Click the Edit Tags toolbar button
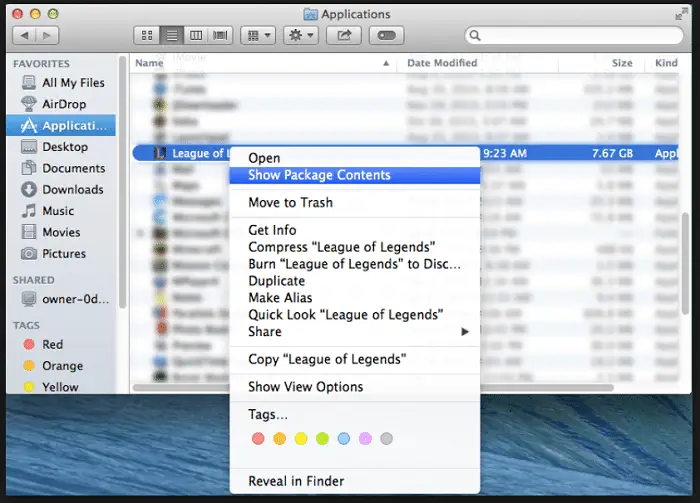This screenshot has height=503, width=700. [387, 35]
